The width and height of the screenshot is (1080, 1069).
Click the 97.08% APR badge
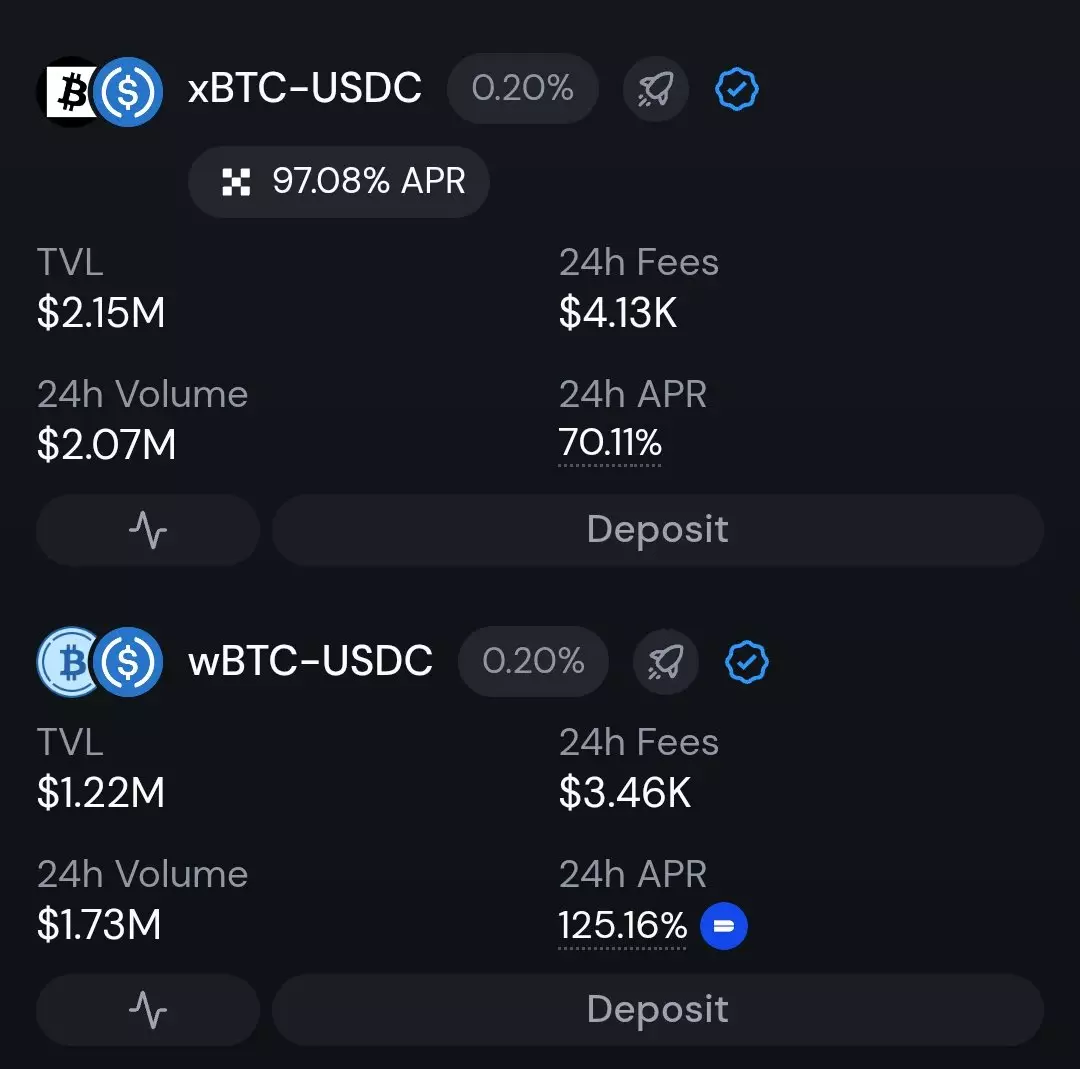tap(339, 182)
